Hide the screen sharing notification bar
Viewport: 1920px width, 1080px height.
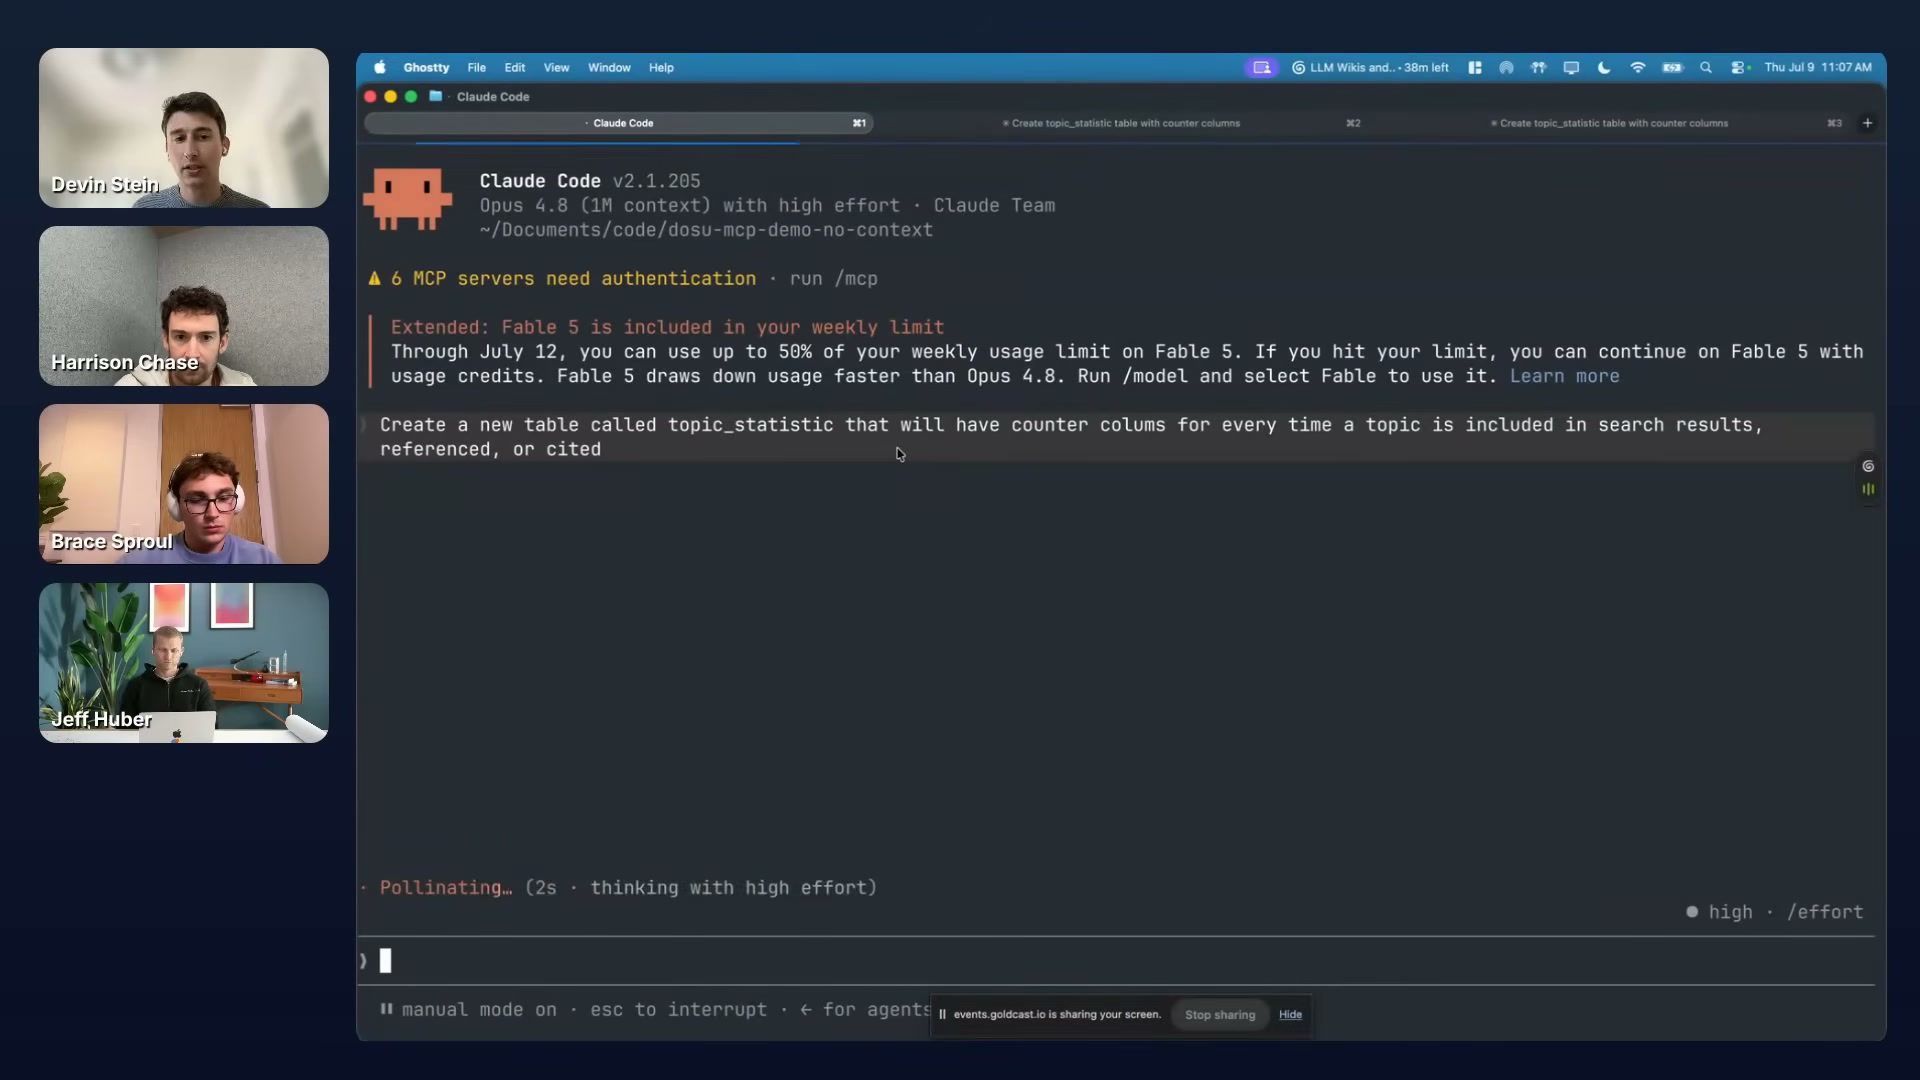pyautogui.click(x=1290, y=1015)
